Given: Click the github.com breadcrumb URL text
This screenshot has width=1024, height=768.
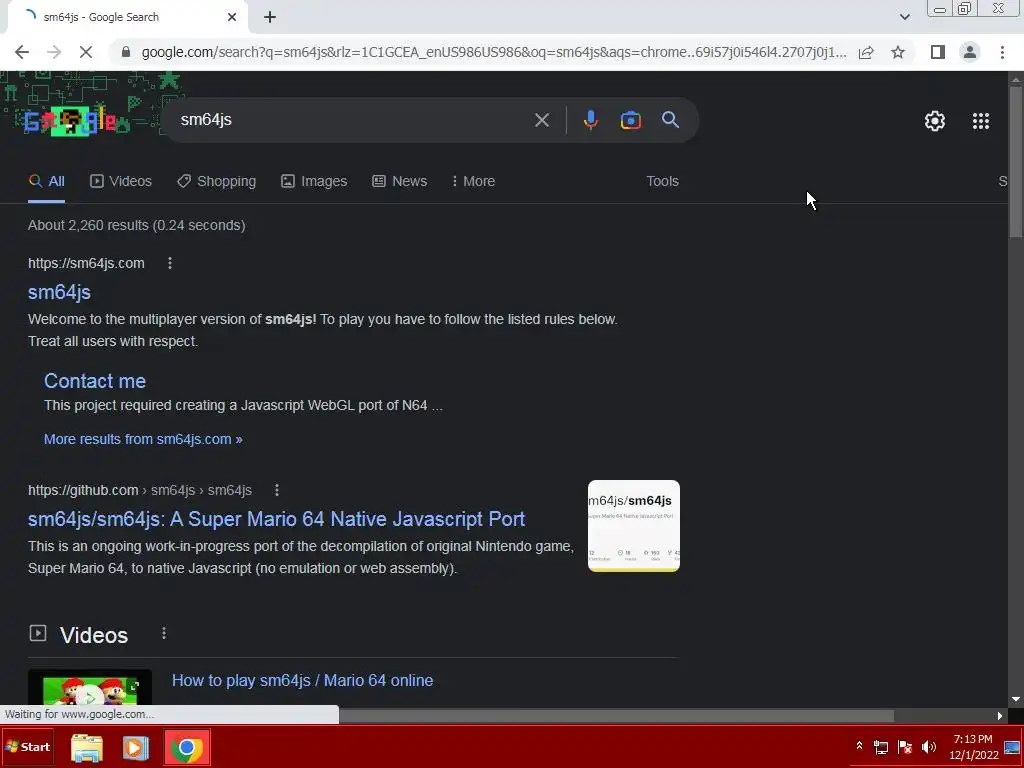Looking at the screenshot, I should click(140, 490).
